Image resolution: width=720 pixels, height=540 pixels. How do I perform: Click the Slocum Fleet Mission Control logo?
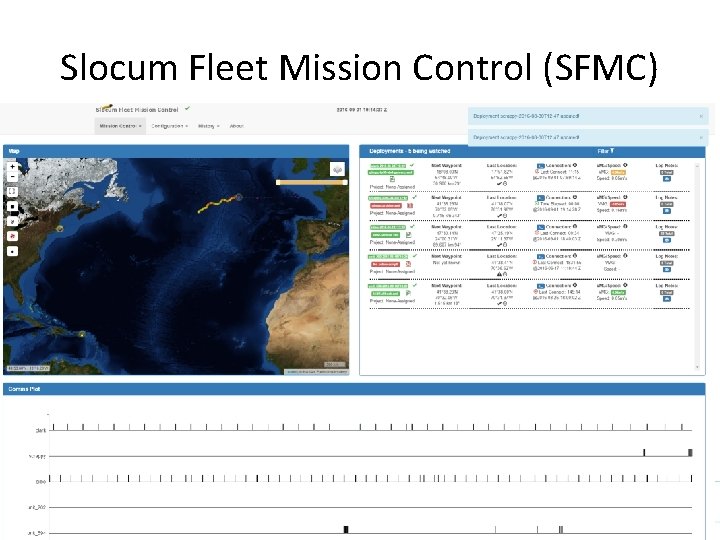(x=137, y=109)
